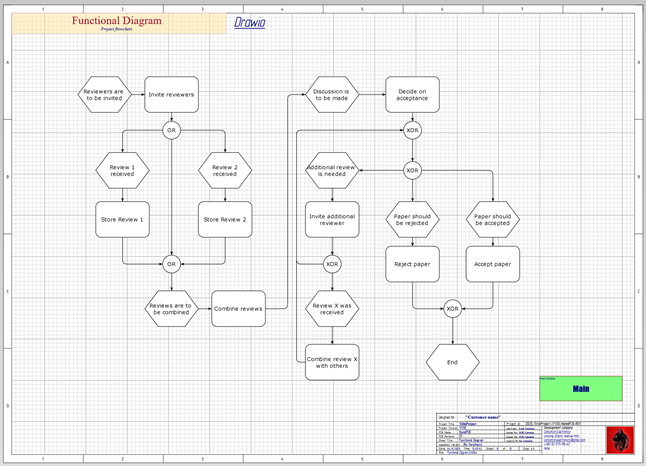Click the Invite reviewers process box
The height and width of the screenshot is (466, 646).
click(171, 95)
